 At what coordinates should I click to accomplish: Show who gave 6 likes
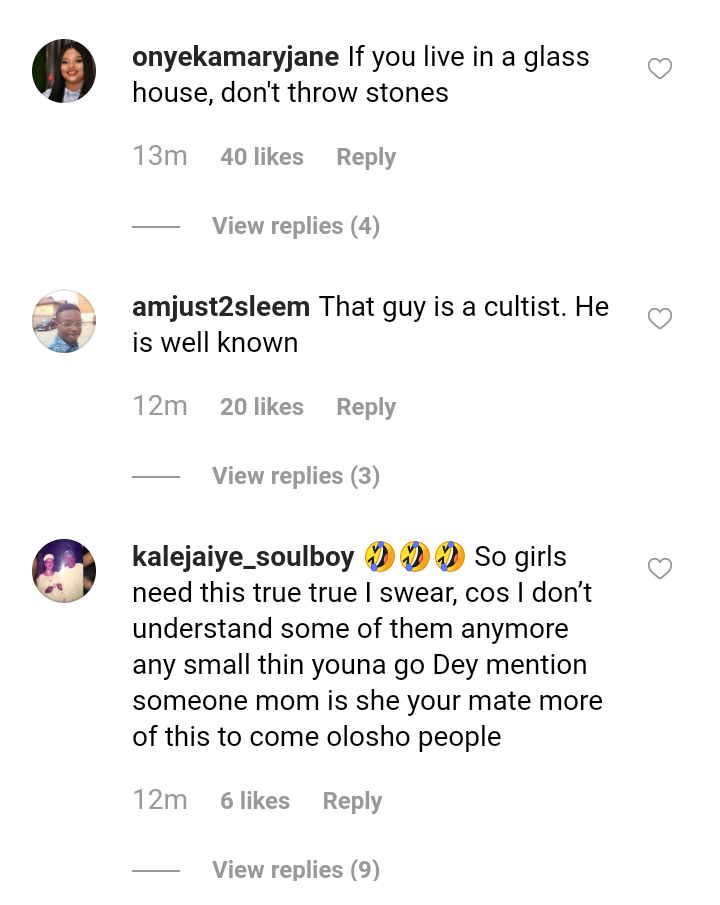tap(254, 801)
